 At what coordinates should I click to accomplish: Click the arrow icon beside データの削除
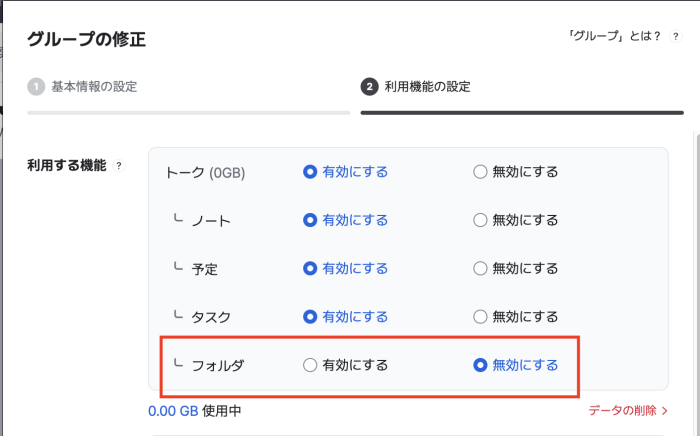click(665, 410)
